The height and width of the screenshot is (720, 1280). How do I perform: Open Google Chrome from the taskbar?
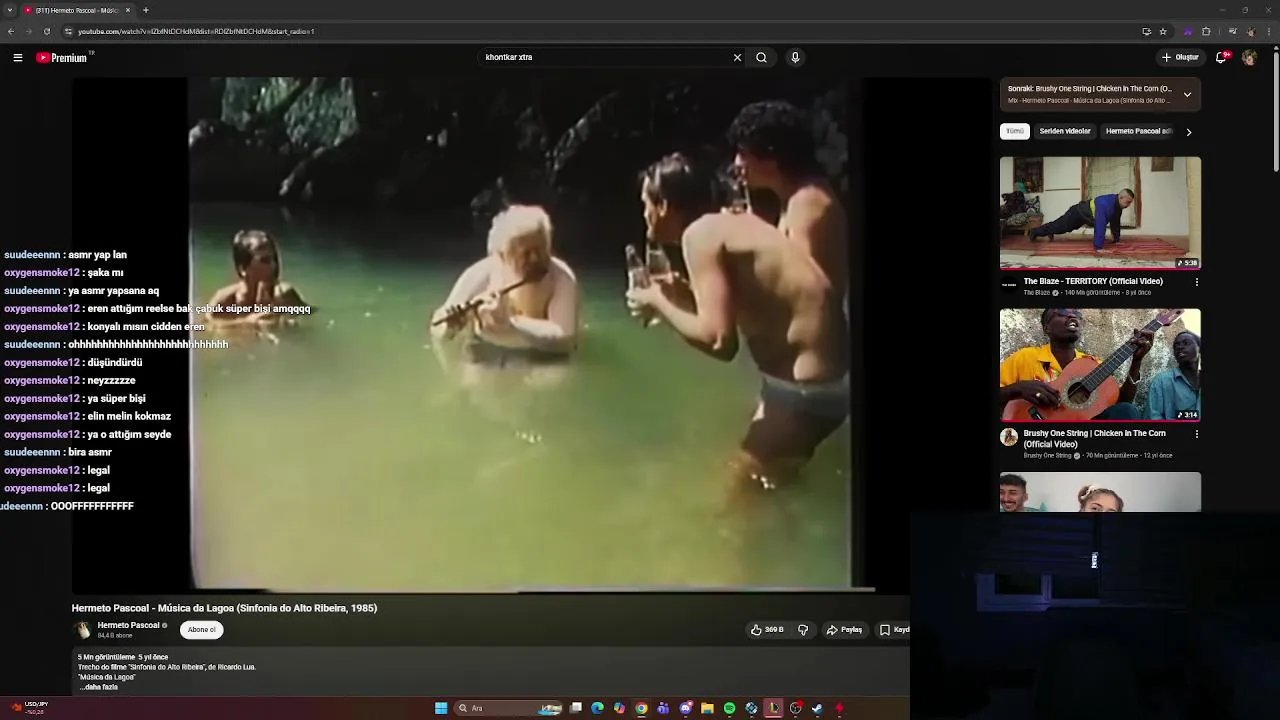click(x=641, y=708)
